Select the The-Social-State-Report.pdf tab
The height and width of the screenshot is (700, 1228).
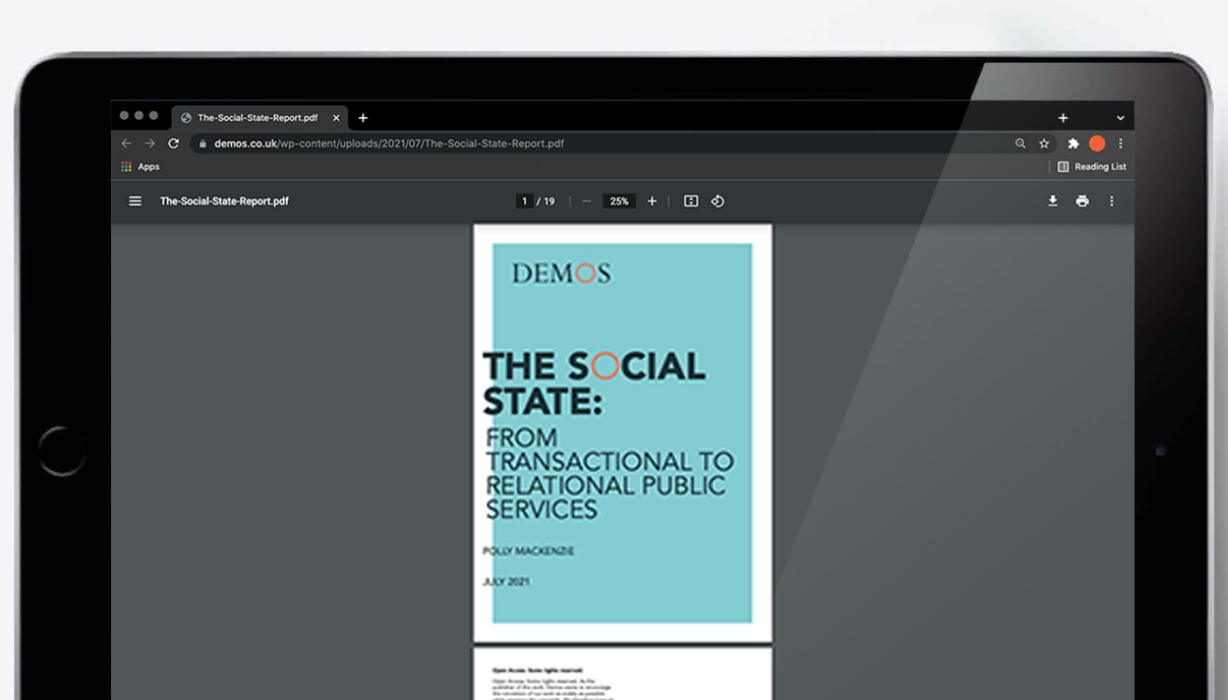[x=259, y=117]
